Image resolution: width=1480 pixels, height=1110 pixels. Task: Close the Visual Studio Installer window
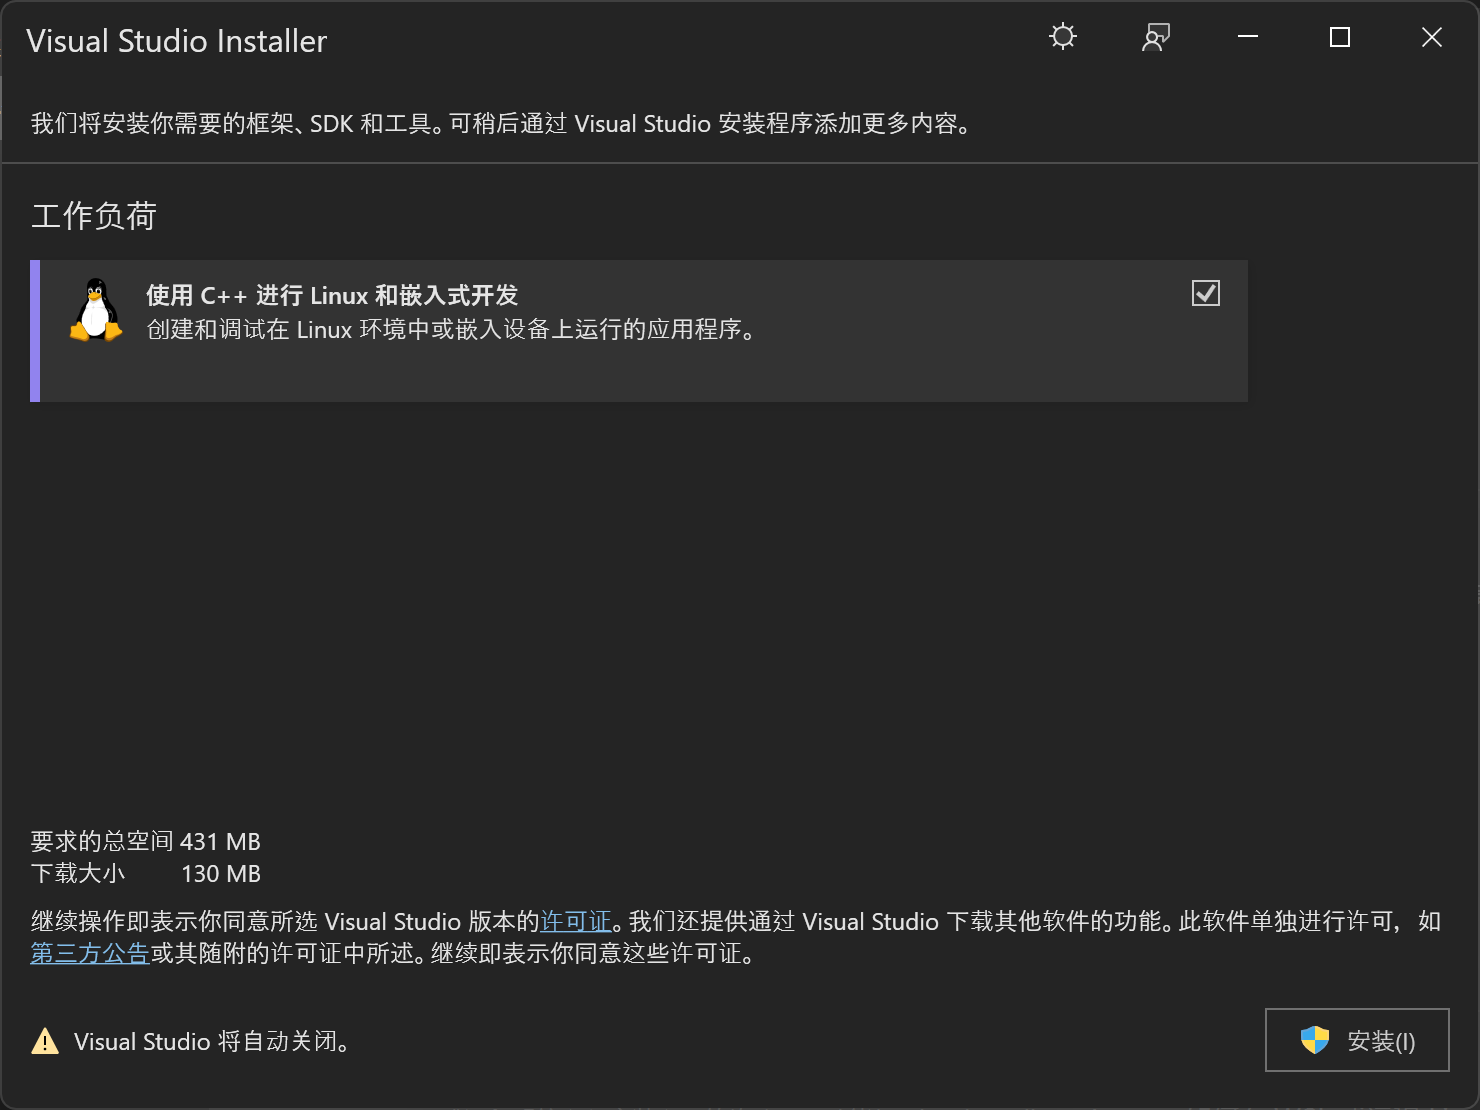coord(1432,37)
